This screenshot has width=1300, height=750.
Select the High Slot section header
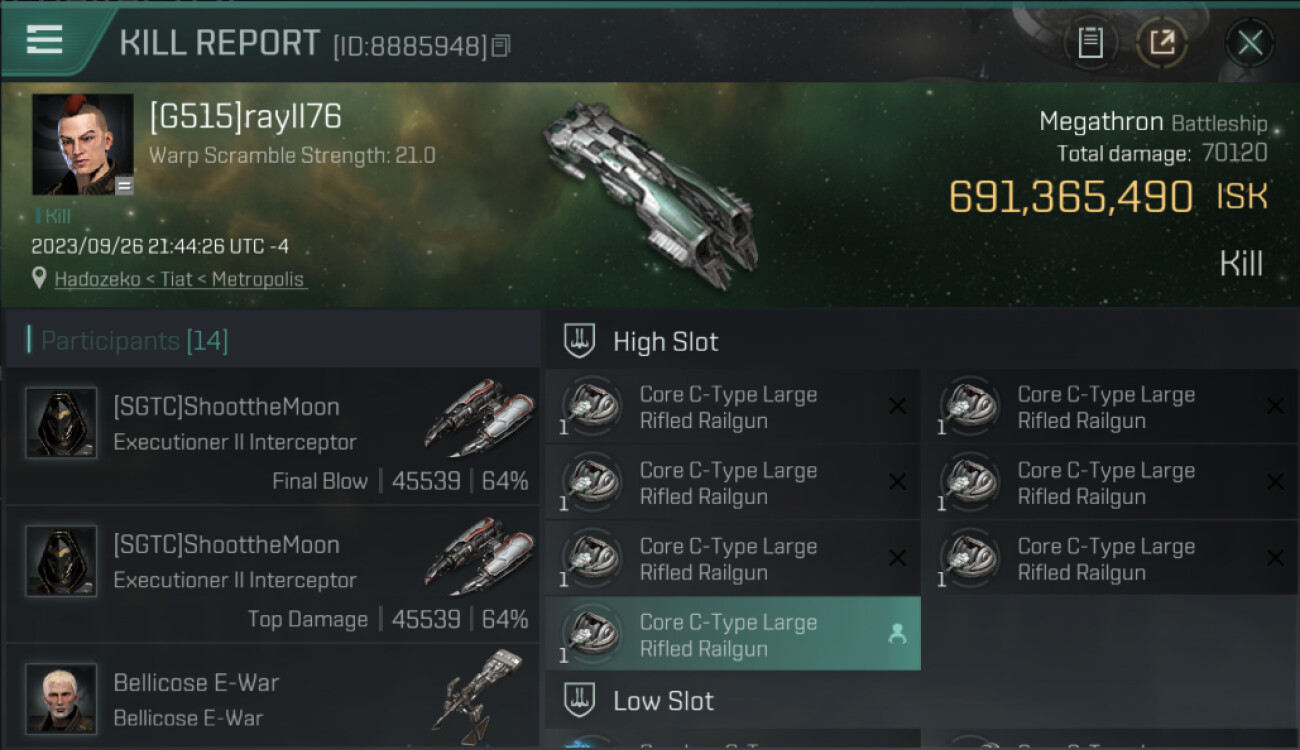point(666,342)
